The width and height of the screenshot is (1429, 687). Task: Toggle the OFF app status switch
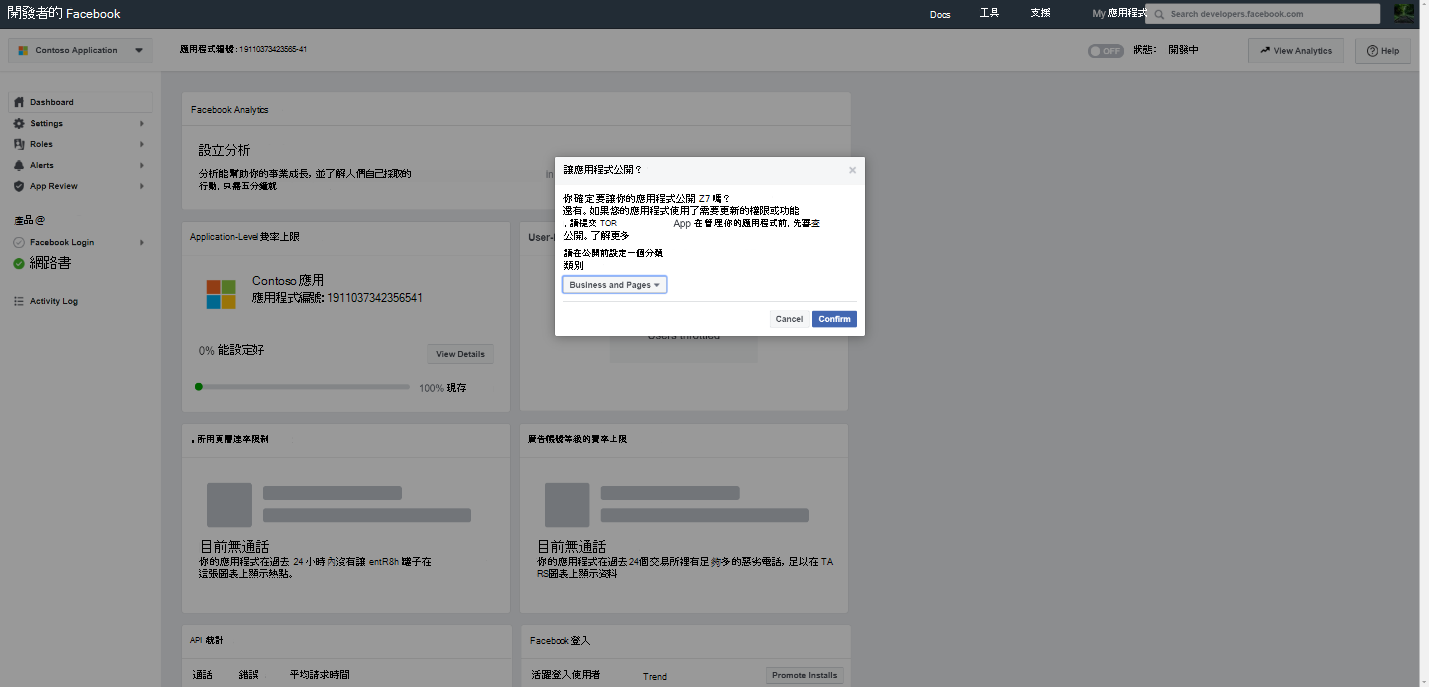pyautogui.click(x=1106, y=50)
